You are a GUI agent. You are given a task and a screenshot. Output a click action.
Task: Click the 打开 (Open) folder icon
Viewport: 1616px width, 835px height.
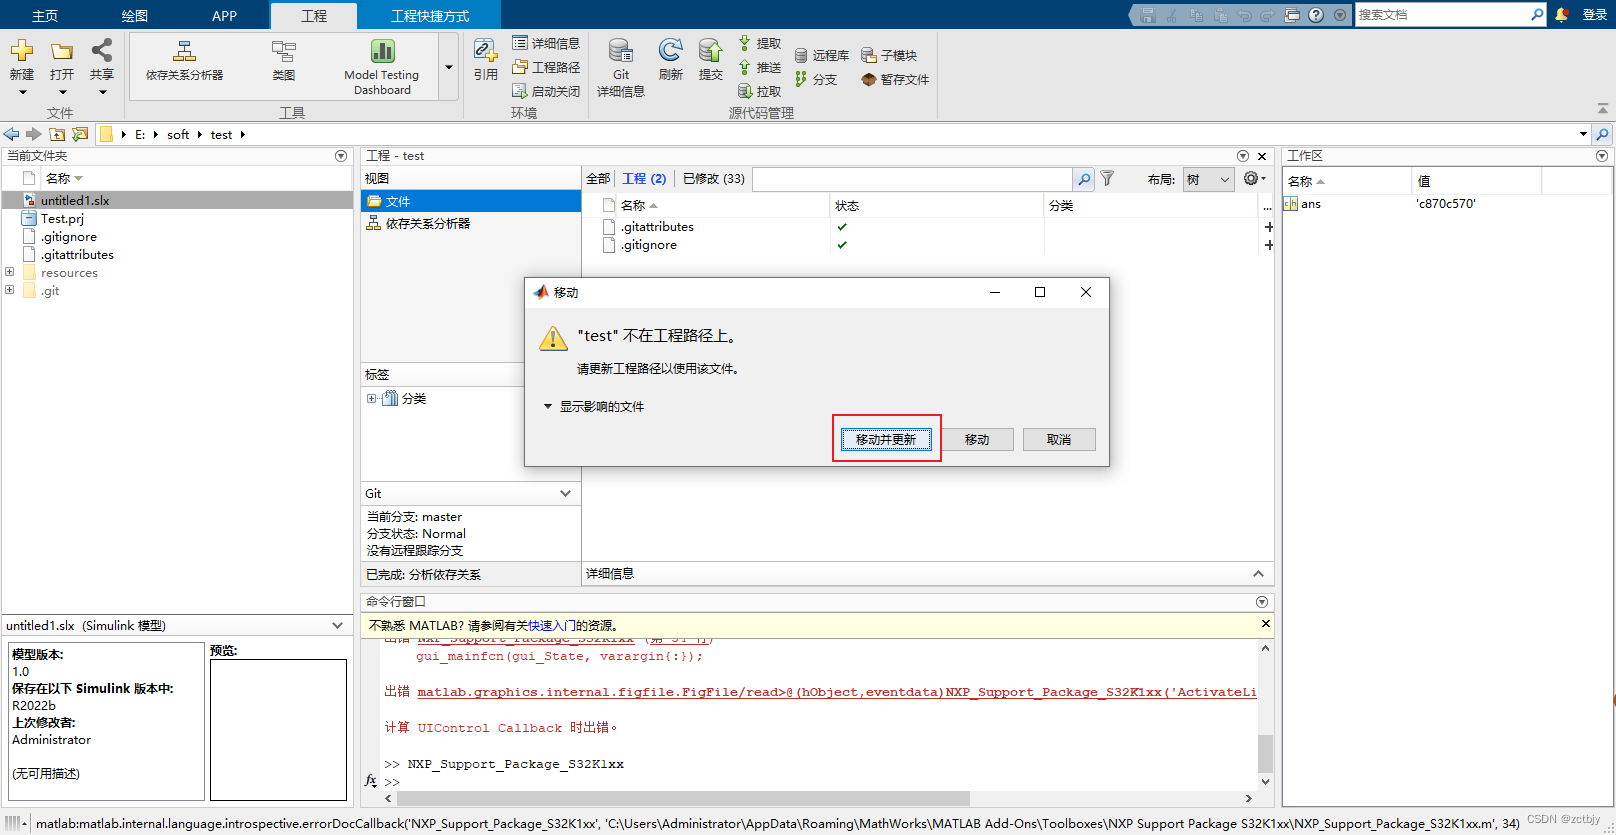coord(62,52)
